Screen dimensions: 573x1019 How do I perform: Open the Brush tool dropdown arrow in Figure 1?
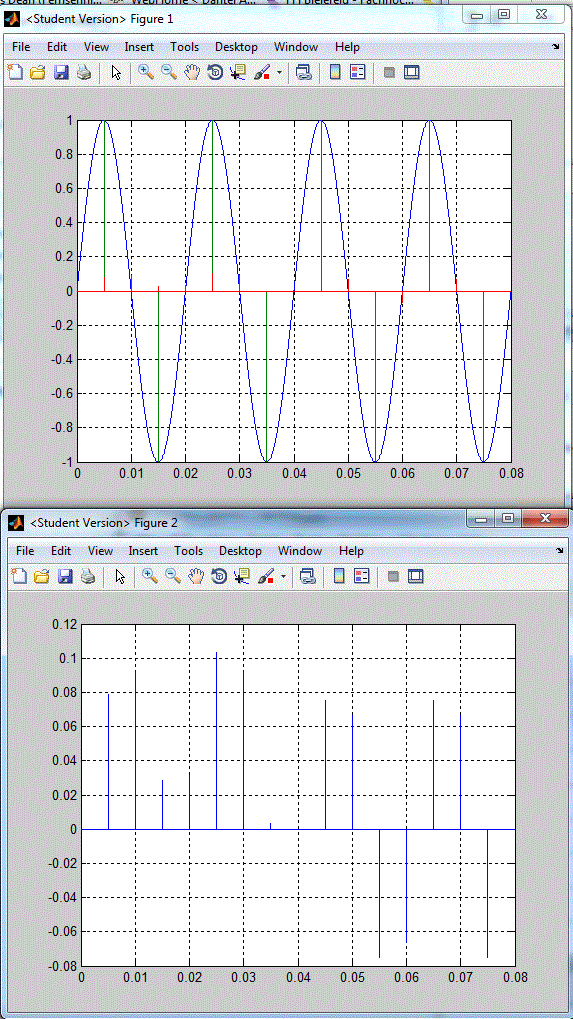pyautogui.click(x=279, y=73)
